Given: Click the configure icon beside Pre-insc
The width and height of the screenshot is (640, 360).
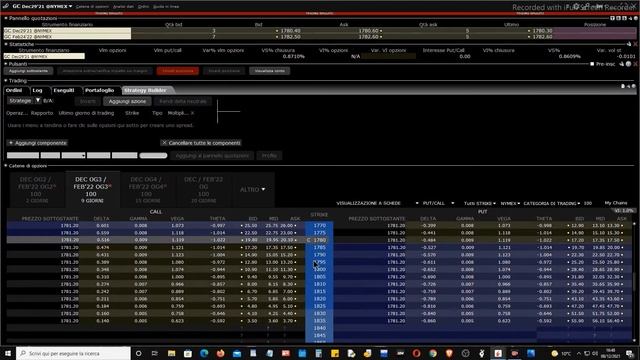Looking at the screenshot, I should point(629,64).
